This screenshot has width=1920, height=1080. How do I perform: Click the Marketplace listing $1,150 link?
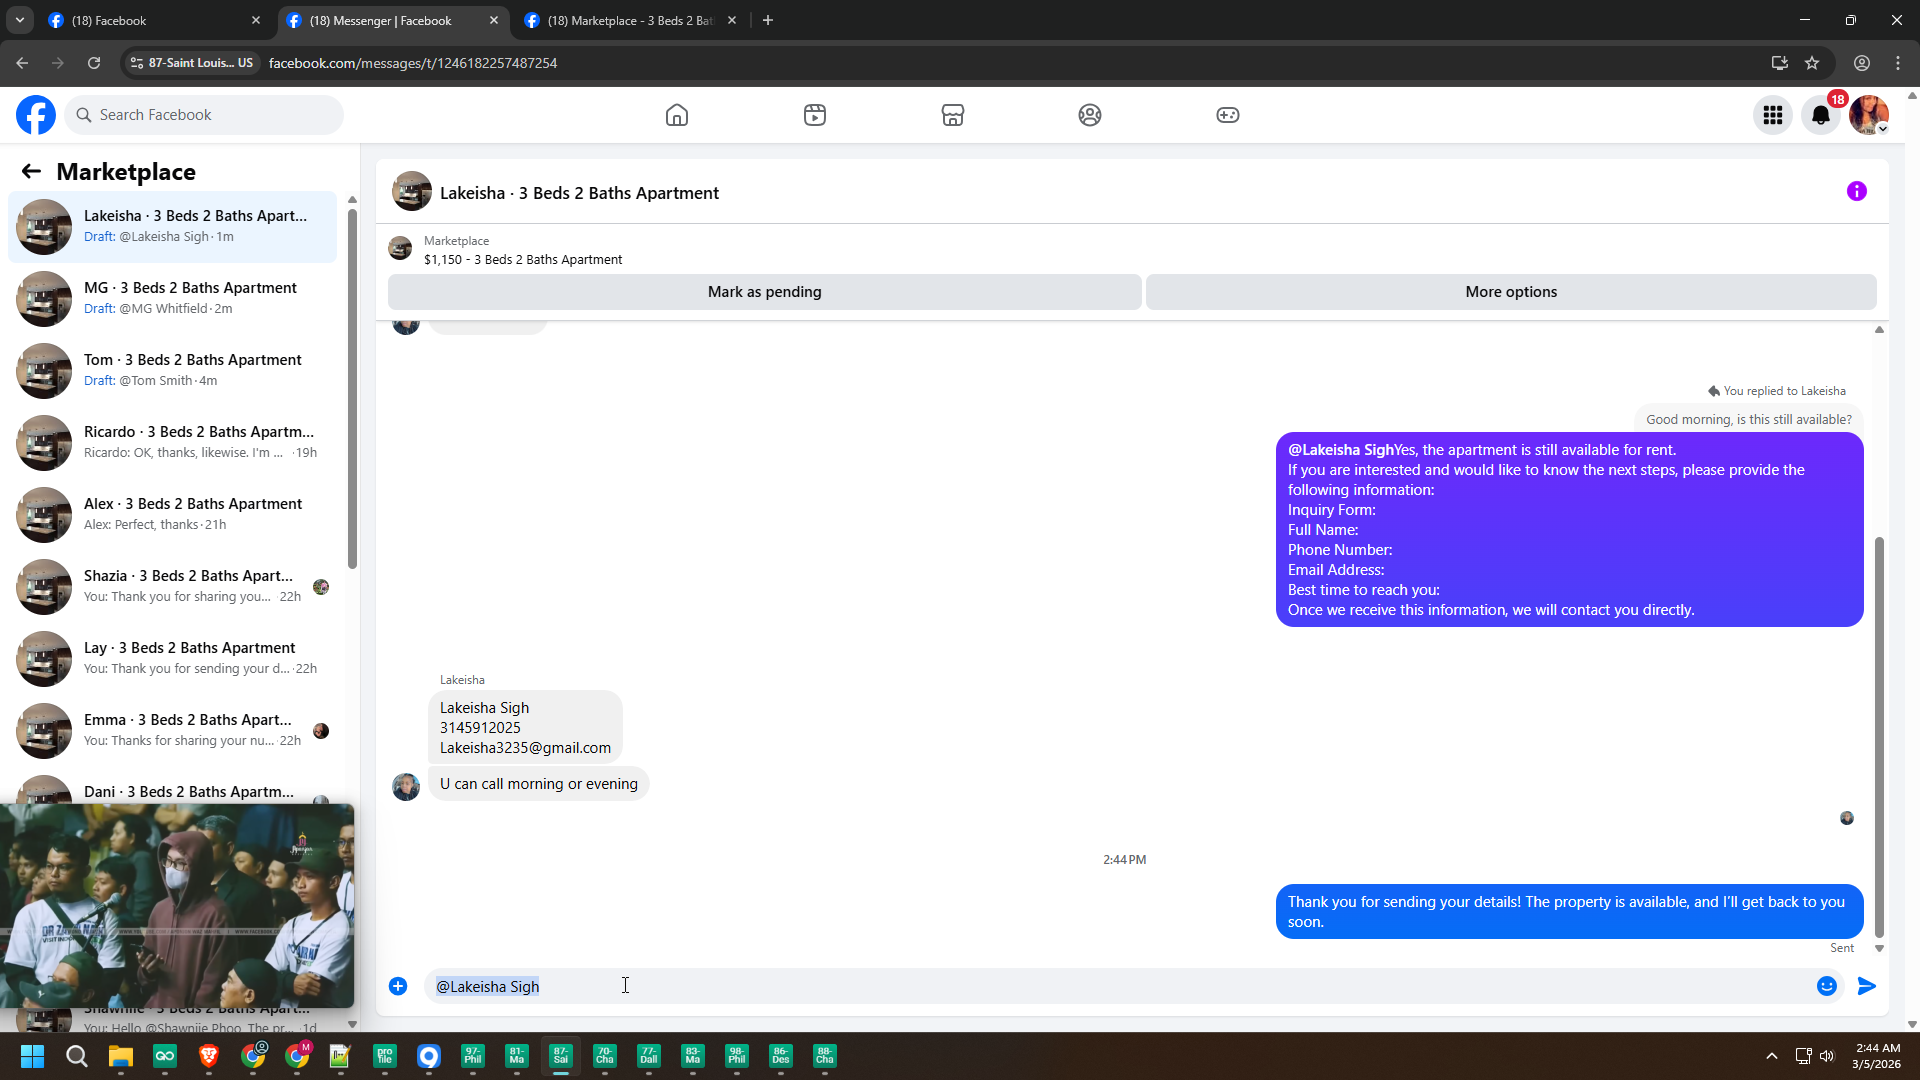(523, 259)
